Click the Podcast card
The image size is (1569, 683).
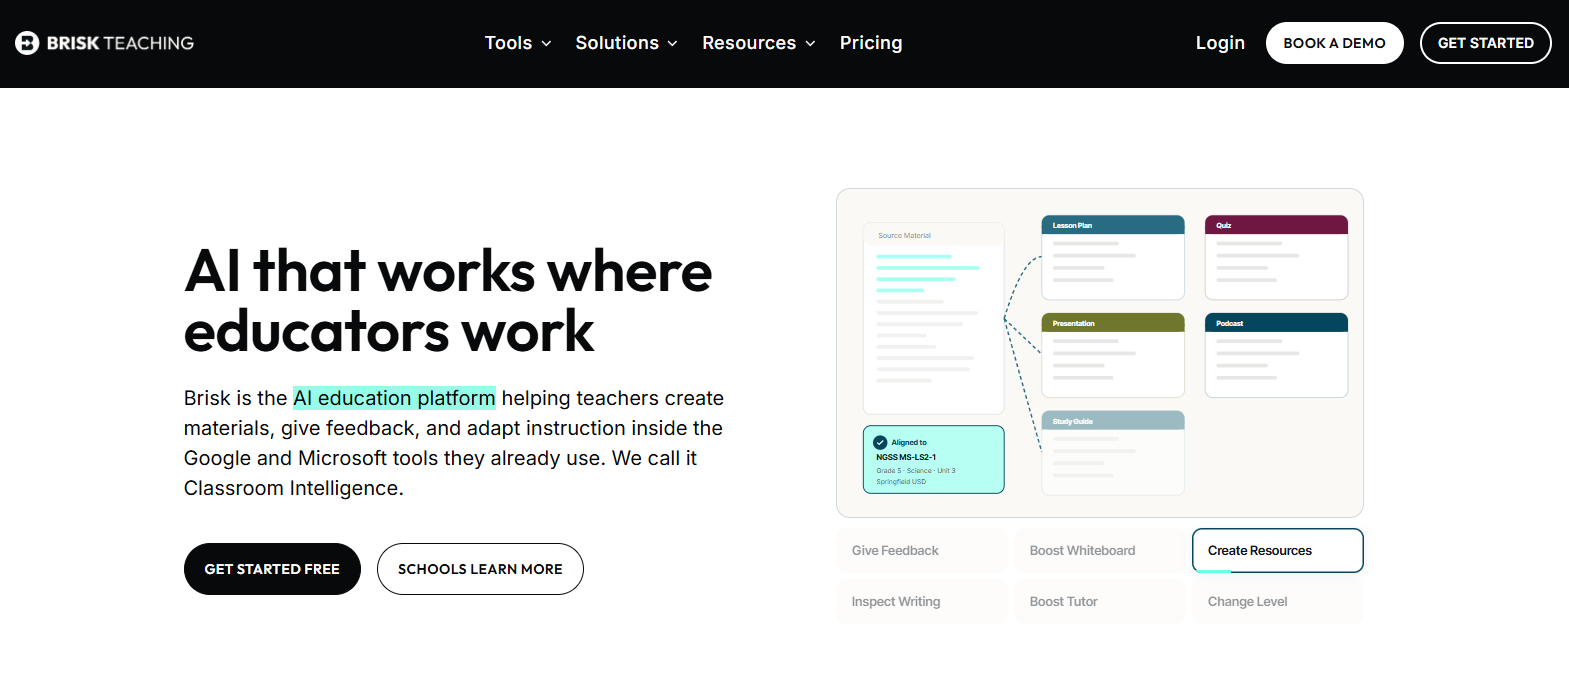tap(1276, 355)
